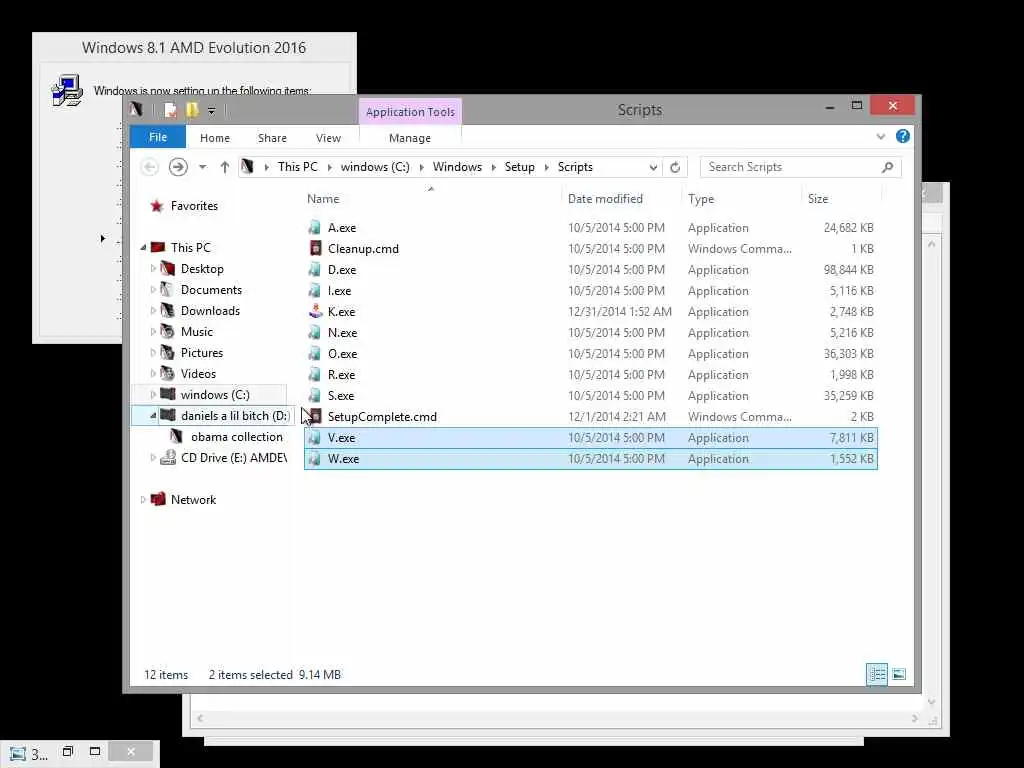Click the Back navigation arrow
The width and height of the screenshot is (1024, 768).
(150, 167)
